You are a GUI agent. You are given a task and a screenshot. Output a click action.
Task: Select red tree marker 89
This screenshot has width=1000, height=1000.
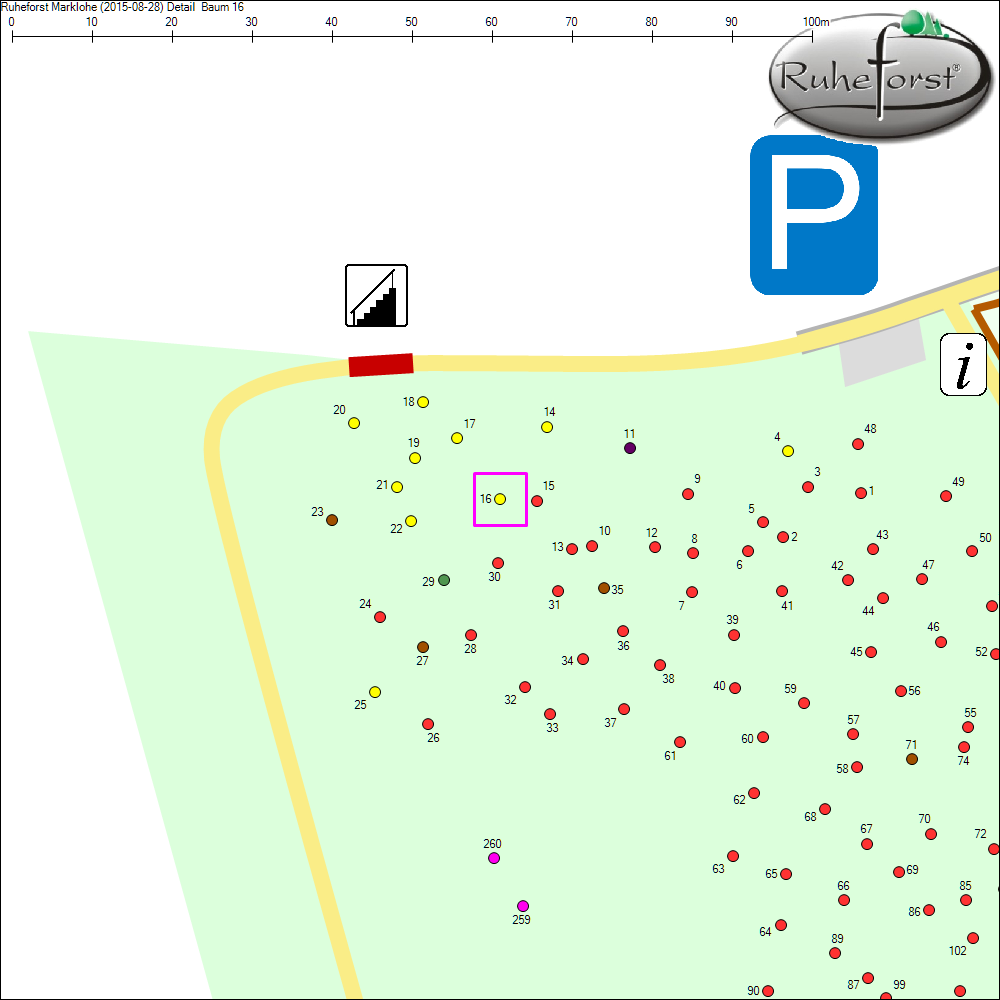[x=835, y=953]
